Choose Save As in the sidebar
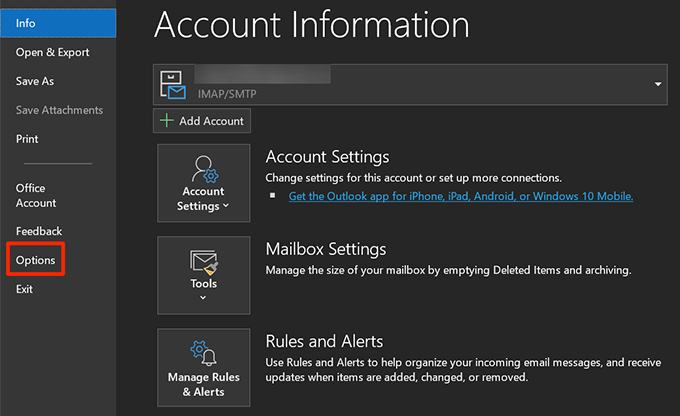Viewport: 680px width, 416px height. pos(35,81)
